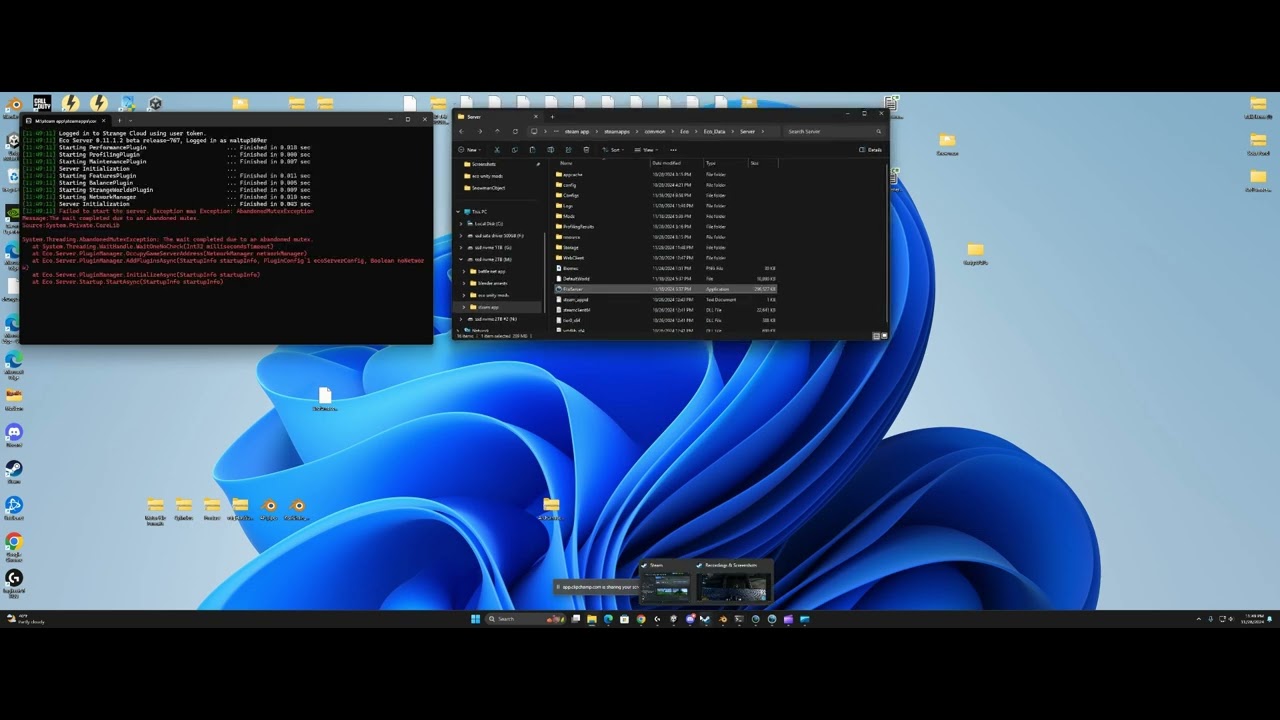Image resolution: width=1280 pixels, height=720 pixels.
Task: Click the Eco_Data breadcrumb segment
Action: pyautogui.click(x=714, y=131)
